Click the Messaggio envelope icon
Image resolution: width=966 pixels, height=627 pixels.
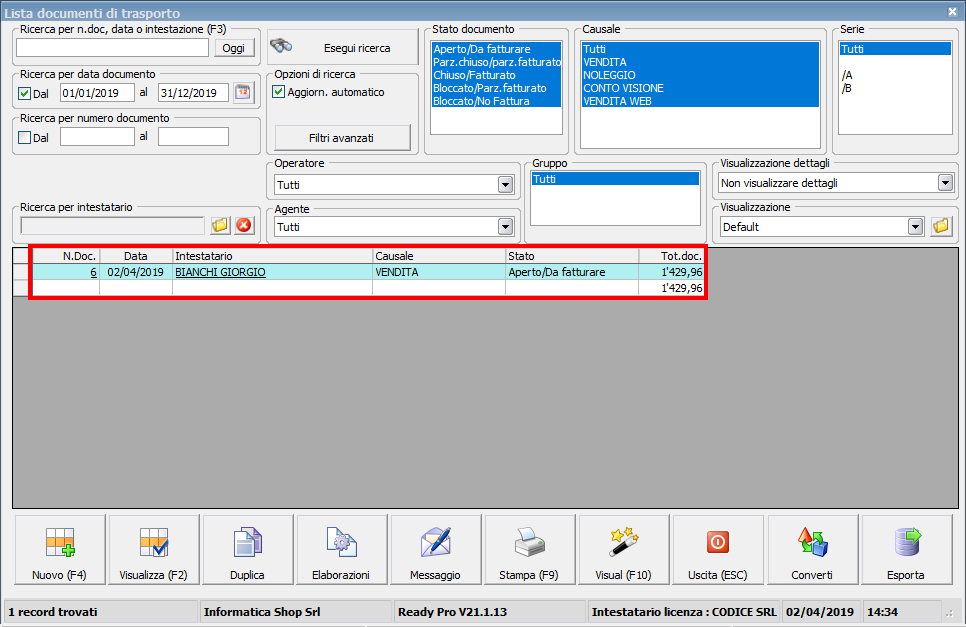pos(436,543)
